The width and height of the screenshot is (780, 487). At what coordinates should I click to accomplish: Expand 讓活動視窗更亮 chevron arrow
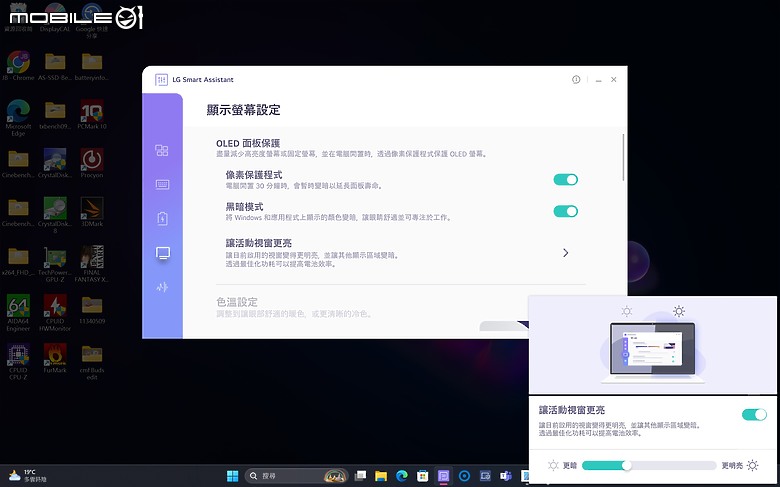point(566,253)
